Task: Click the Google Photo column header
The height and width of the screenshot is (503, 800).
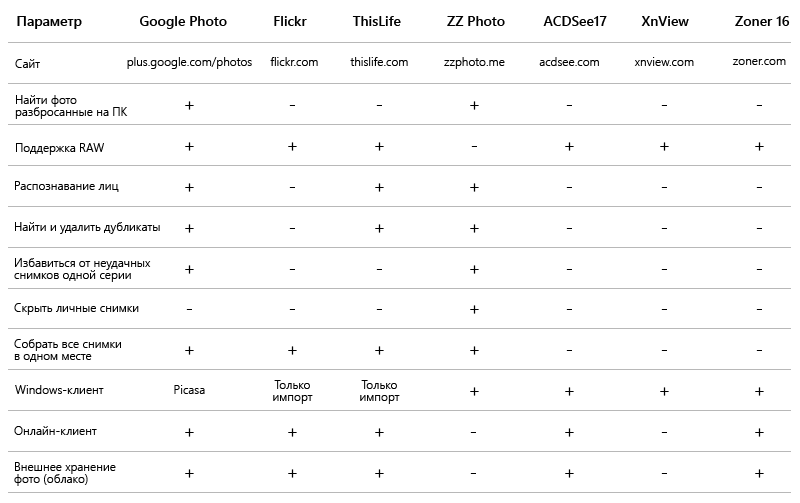Action: coord(183,21)
